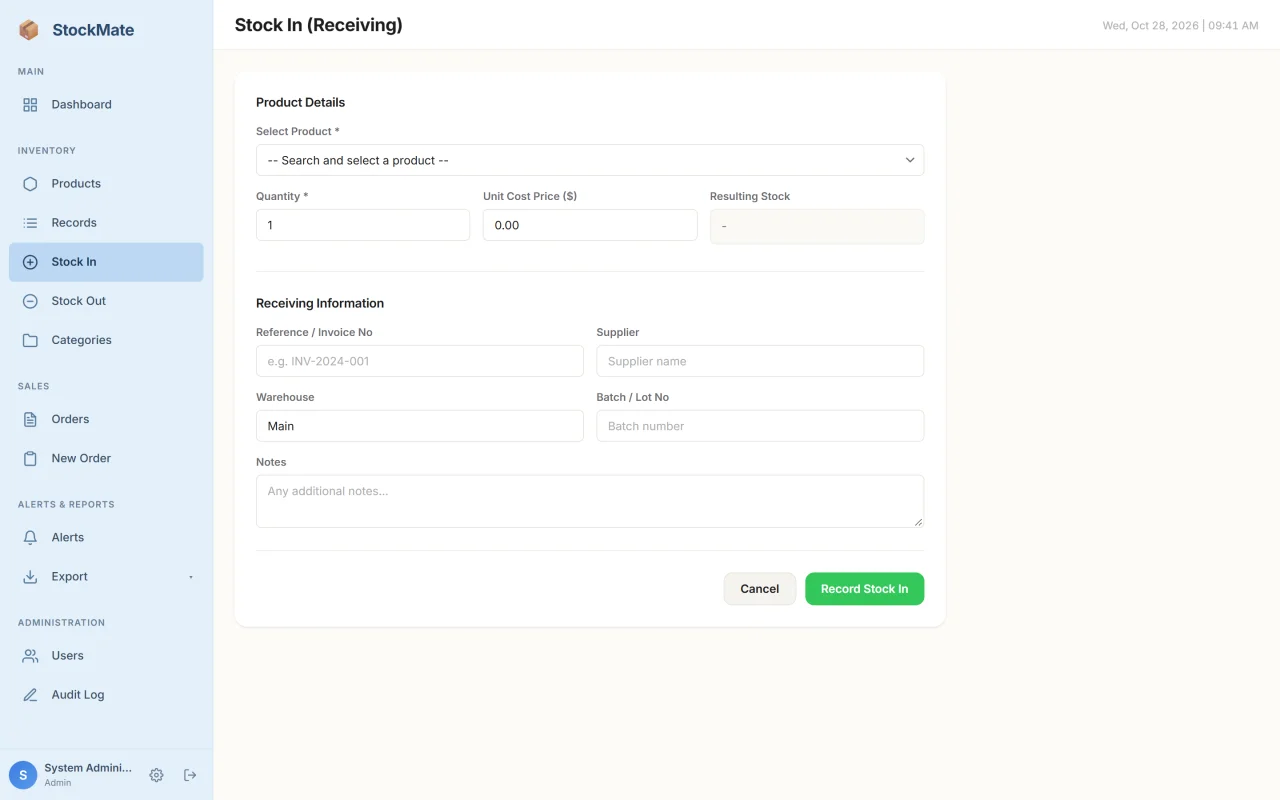Click the System Admini... user name
This screenshot has height=800, width=1280.
[88, 768]
